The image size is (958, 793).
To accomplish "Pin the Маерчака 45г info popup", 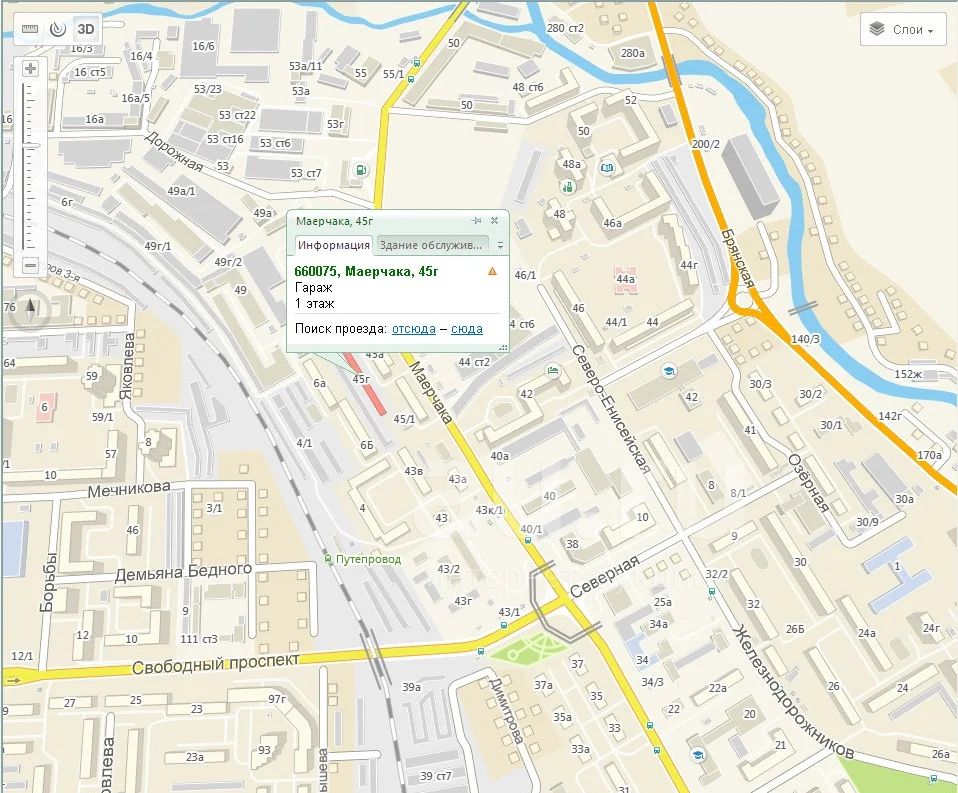I will tap(477, 221).
